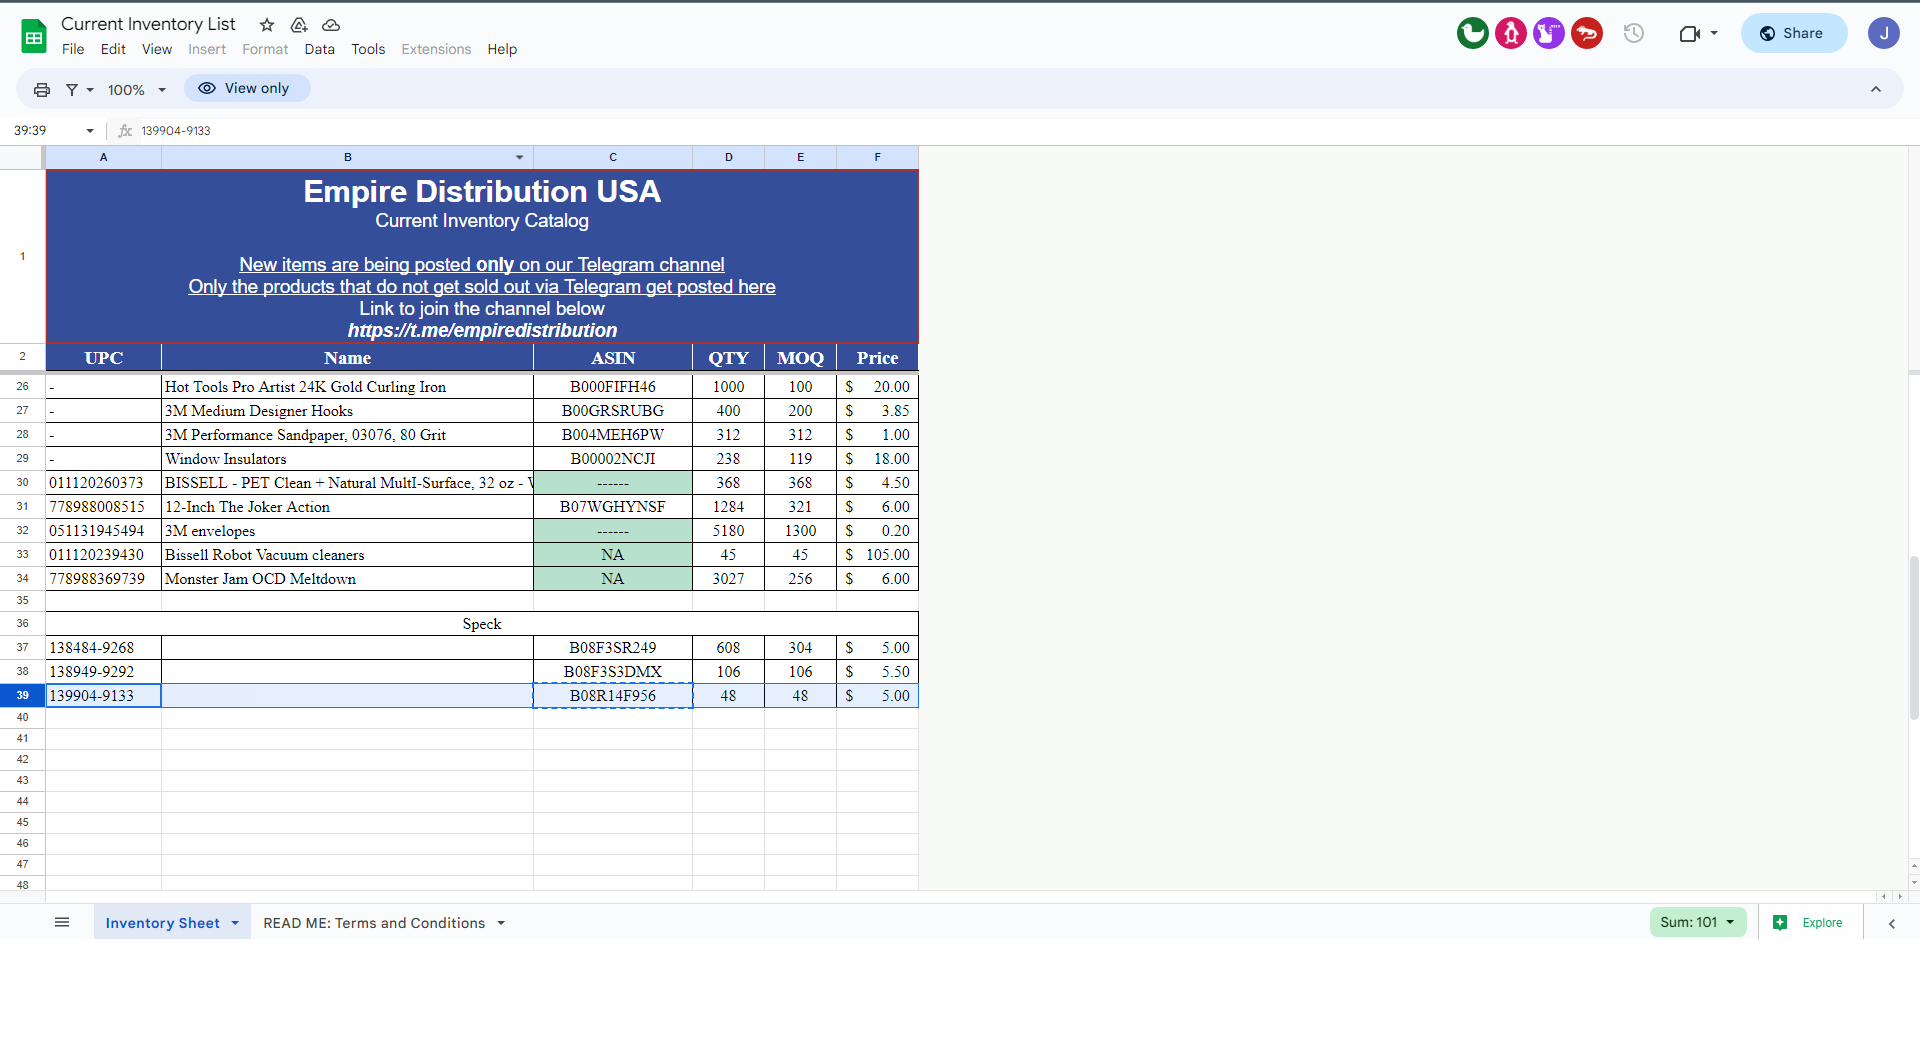Select ASIN cell B07WGHYNSF
The height and width of the screenshot is (1042, 1922).
point(613,507)
